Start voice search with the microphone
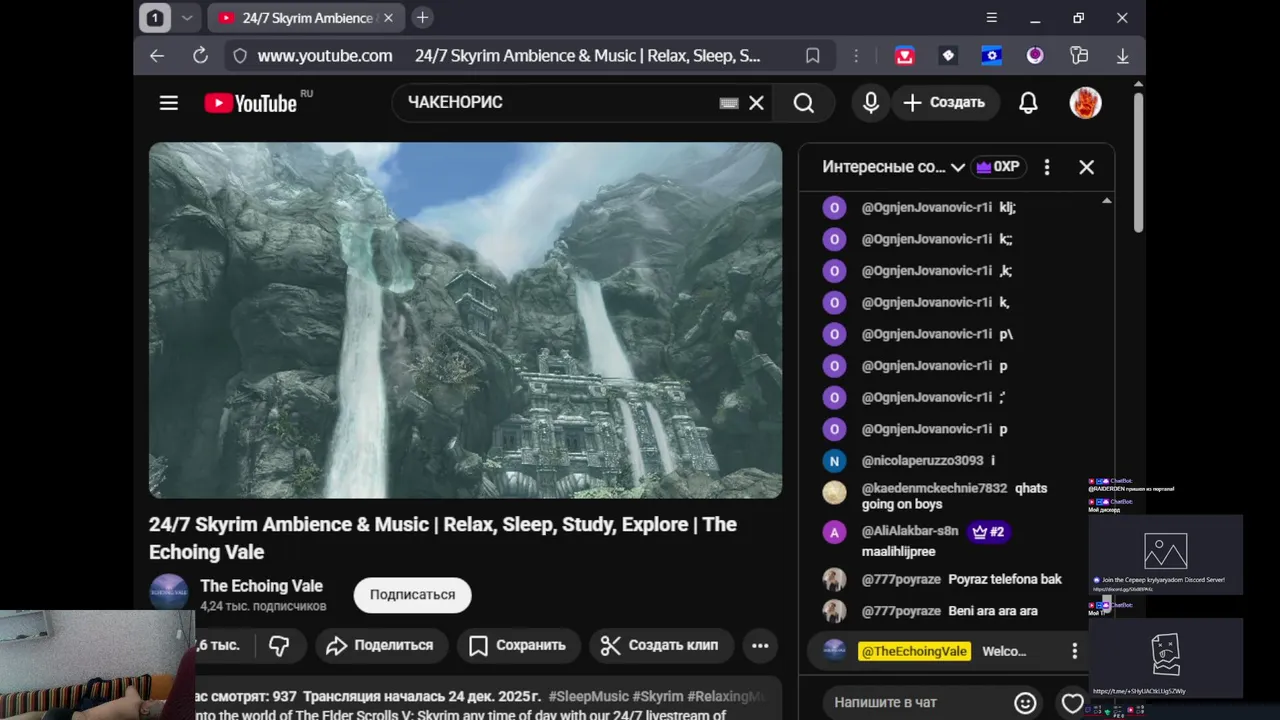This screenshot has height=720, width=1280. (871, 103)
